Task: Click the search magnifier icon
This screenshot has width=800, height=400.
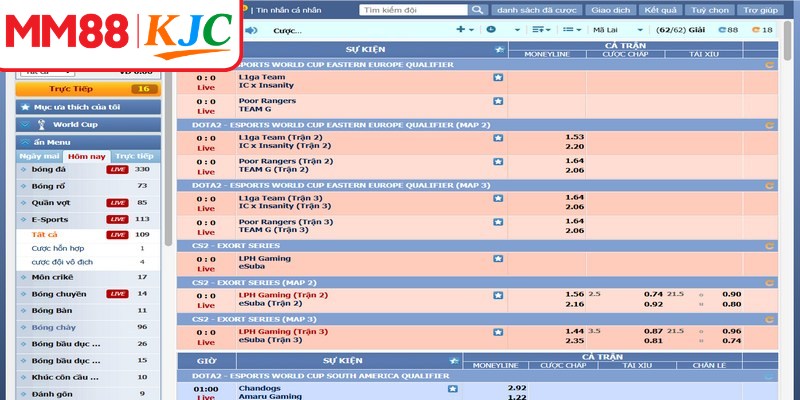Action: 477,10
